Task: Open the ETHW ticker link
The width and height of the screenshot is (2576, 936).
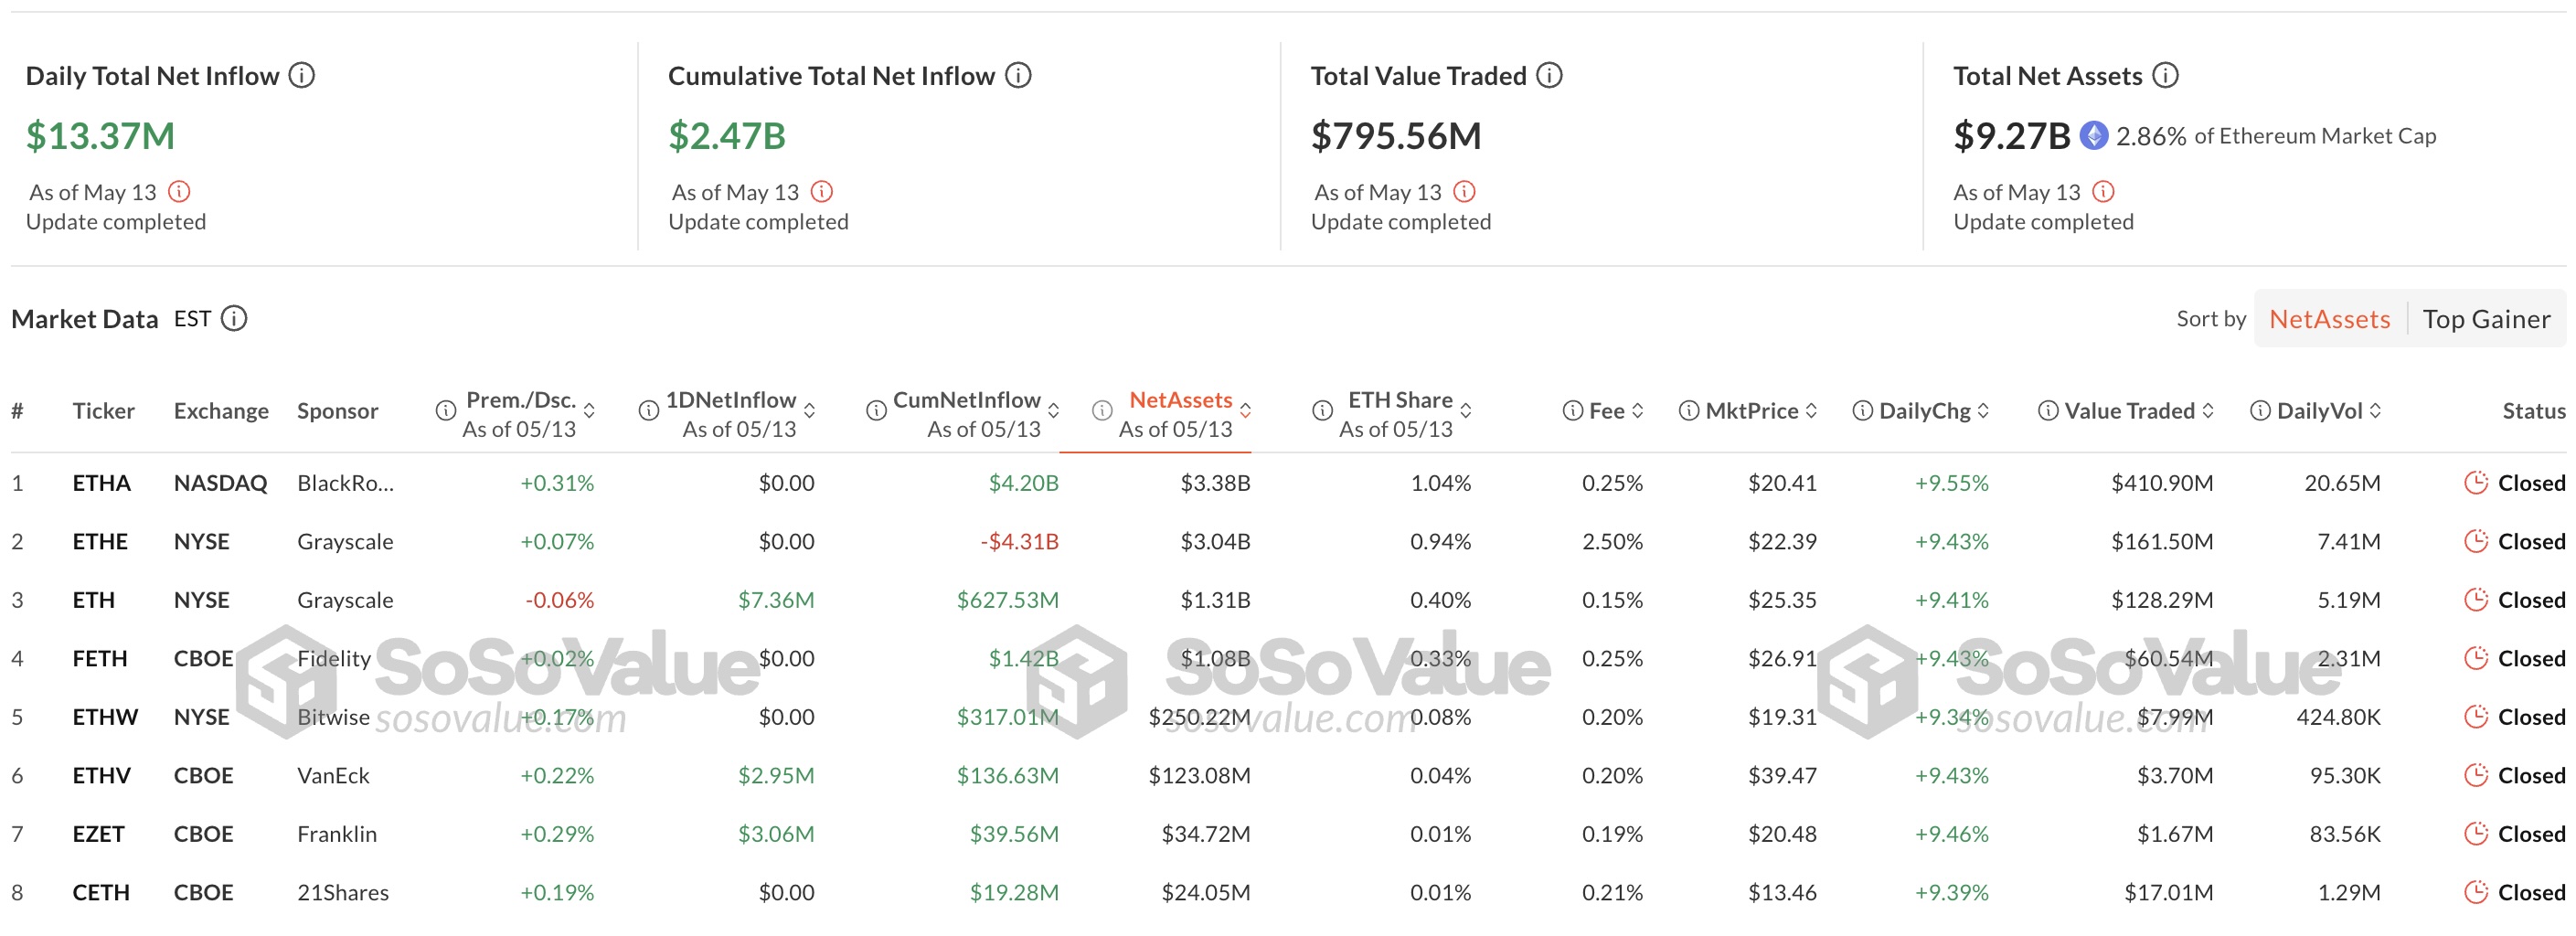Action: pos(105,717)
